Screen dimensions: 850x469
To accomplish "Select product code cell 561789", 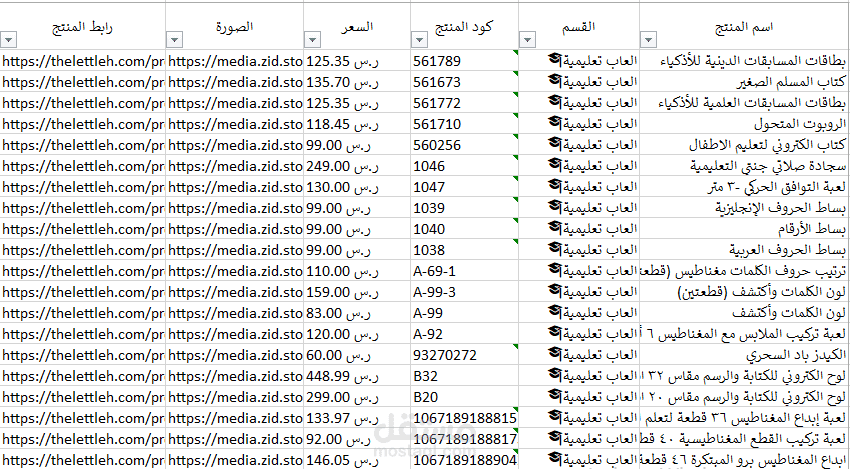I will 465,61.
